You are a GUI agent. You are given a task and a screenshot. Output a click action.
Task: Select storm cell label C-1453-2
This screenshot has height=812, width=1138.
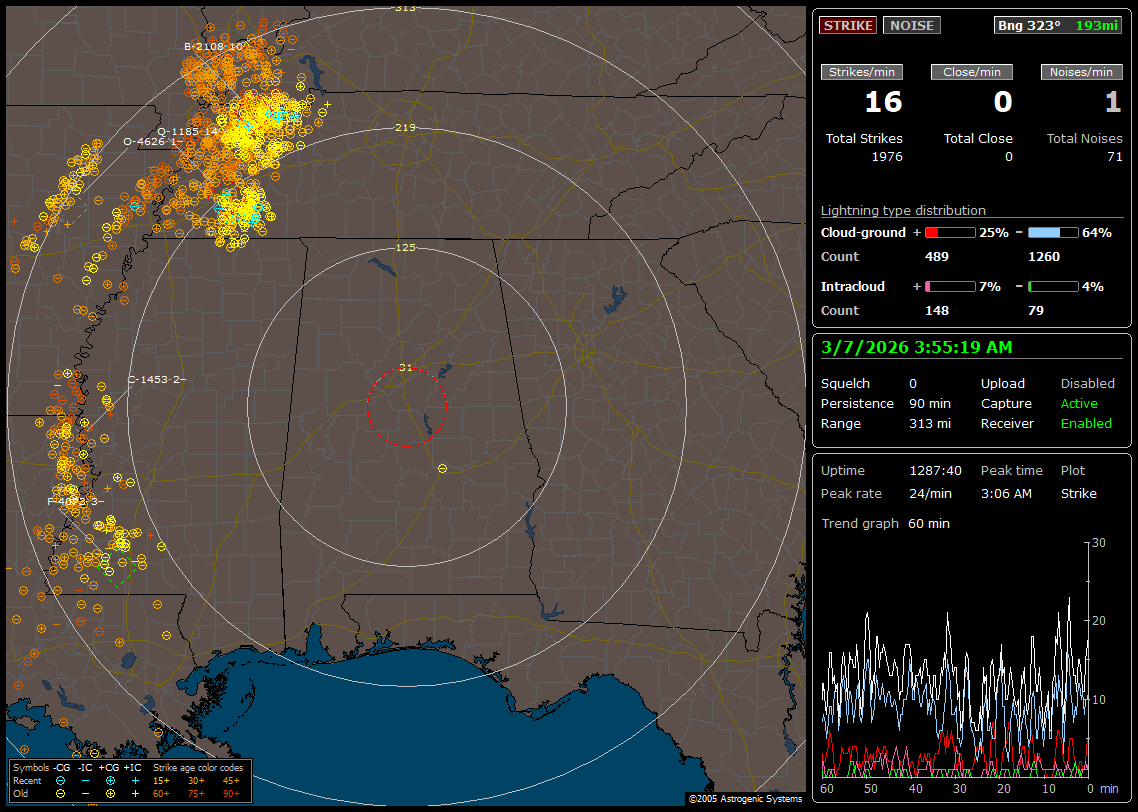155,379
